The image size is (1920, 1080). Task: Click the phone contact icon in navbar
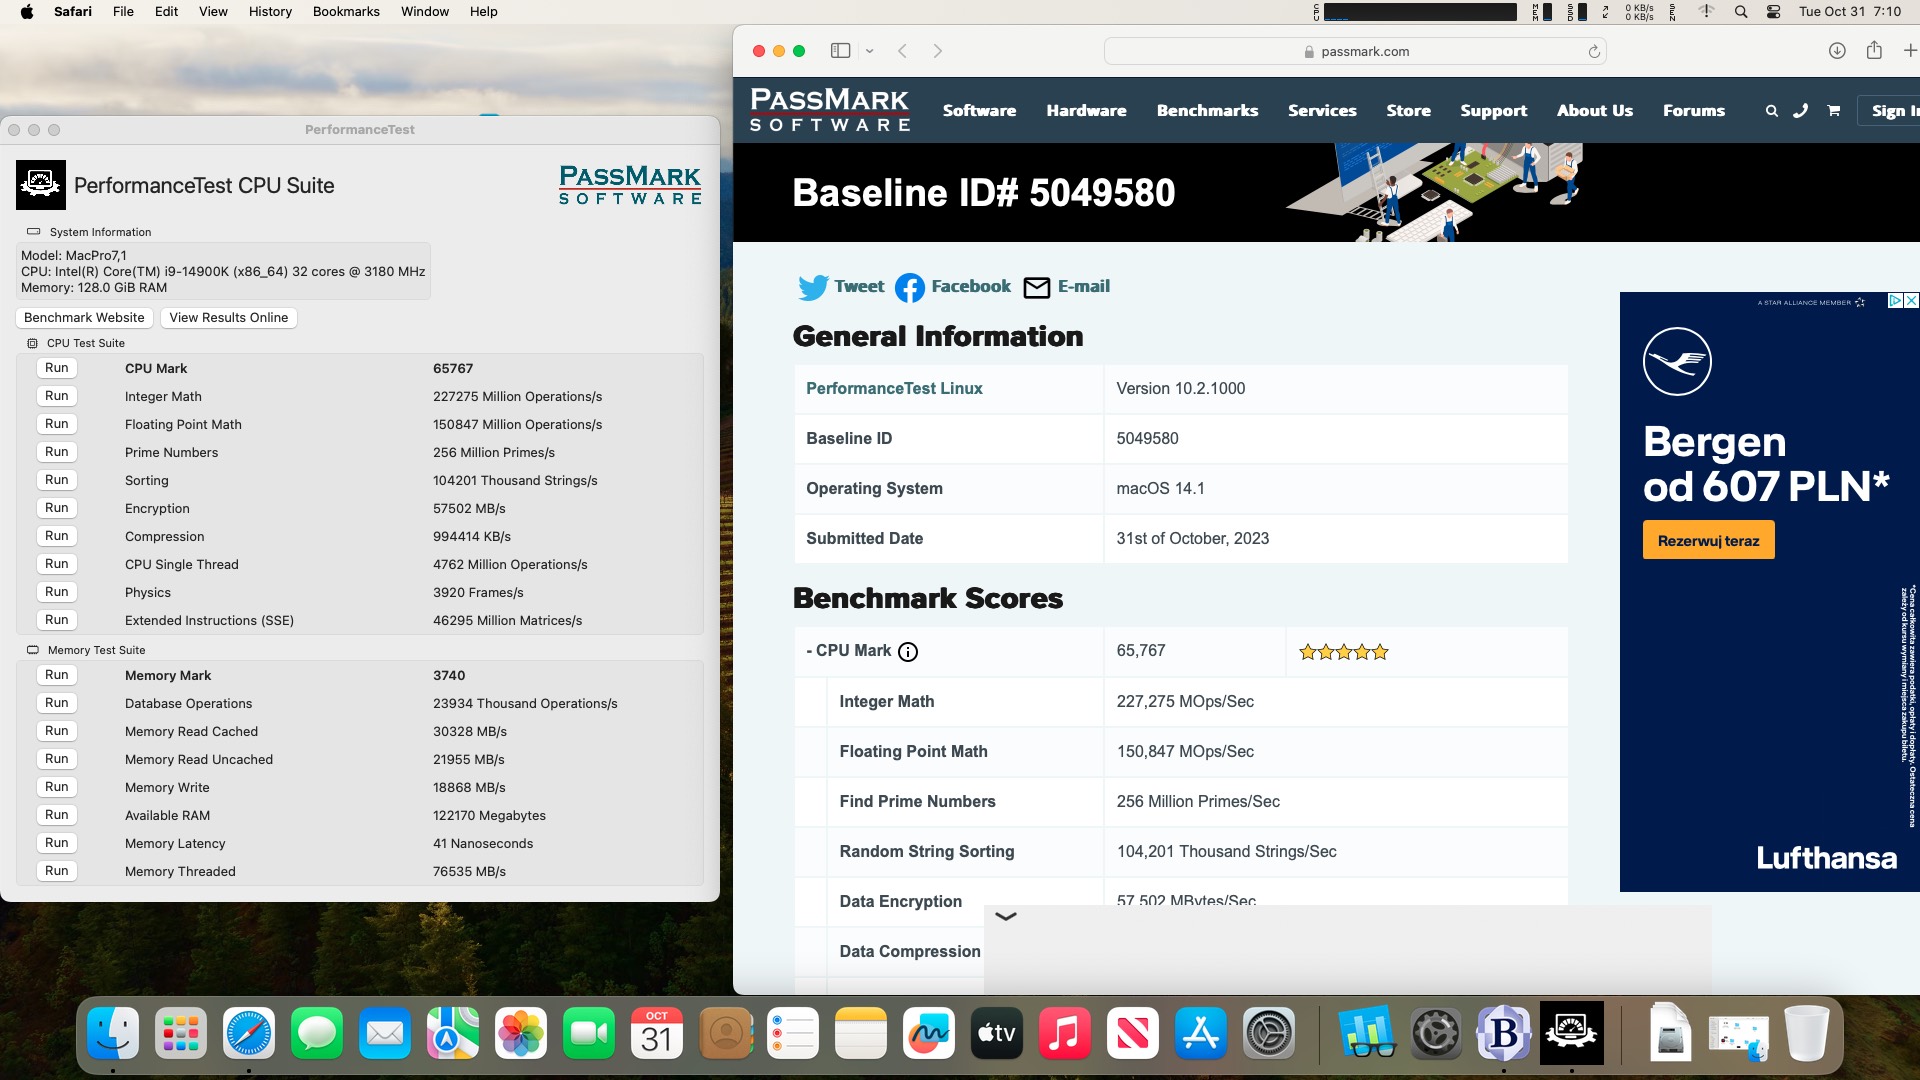point(1801,111)
